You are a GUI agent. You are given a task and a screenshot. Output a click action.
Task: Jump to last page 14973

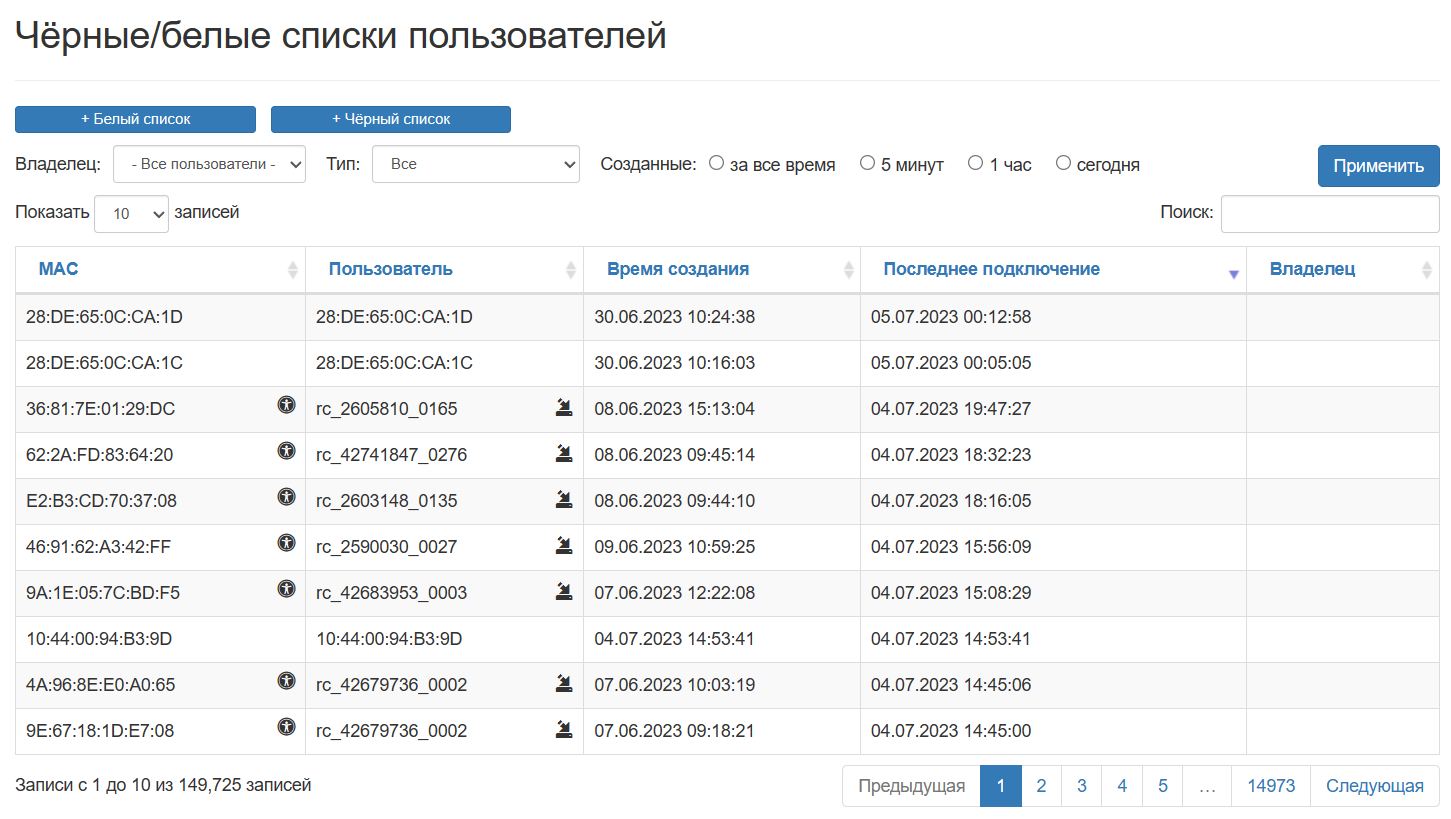pos(1271,786)
